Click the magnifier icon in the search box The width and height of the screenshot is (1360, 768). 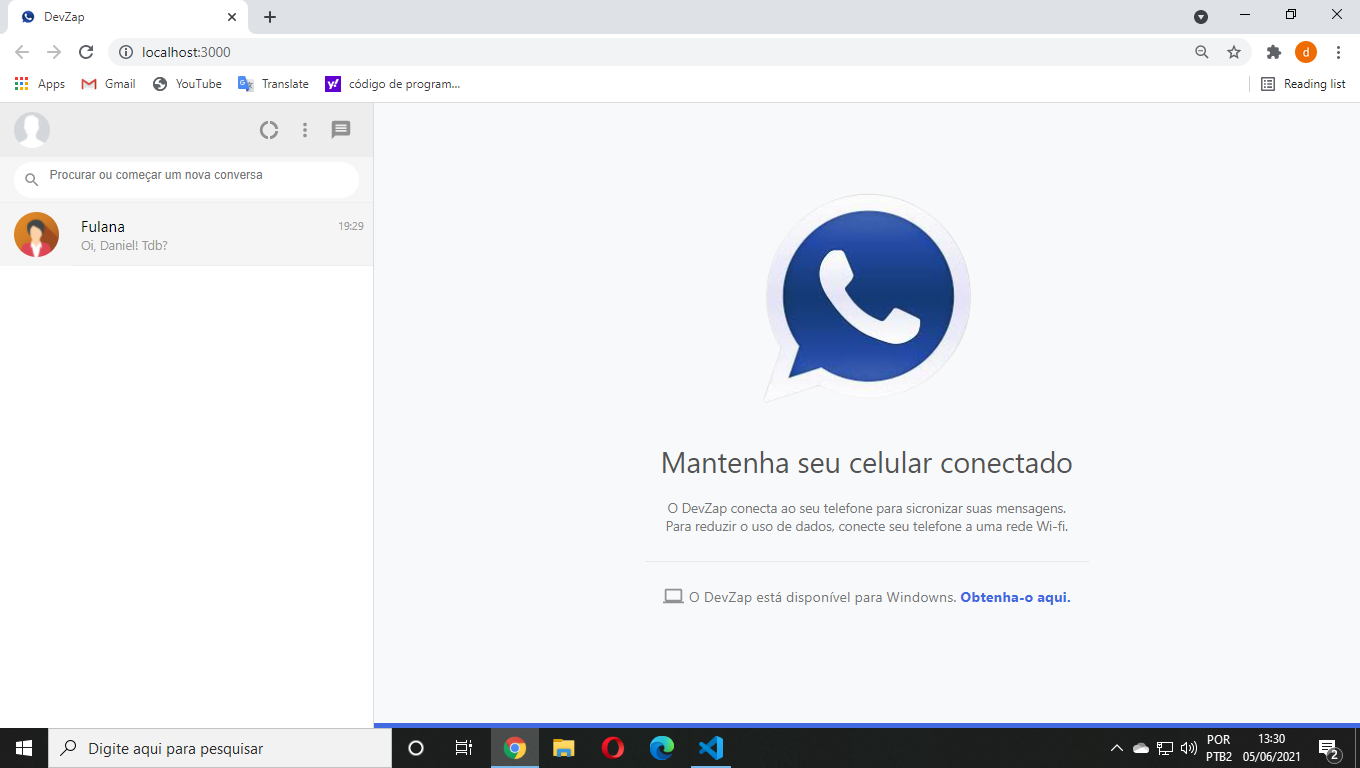pos(31,180)
